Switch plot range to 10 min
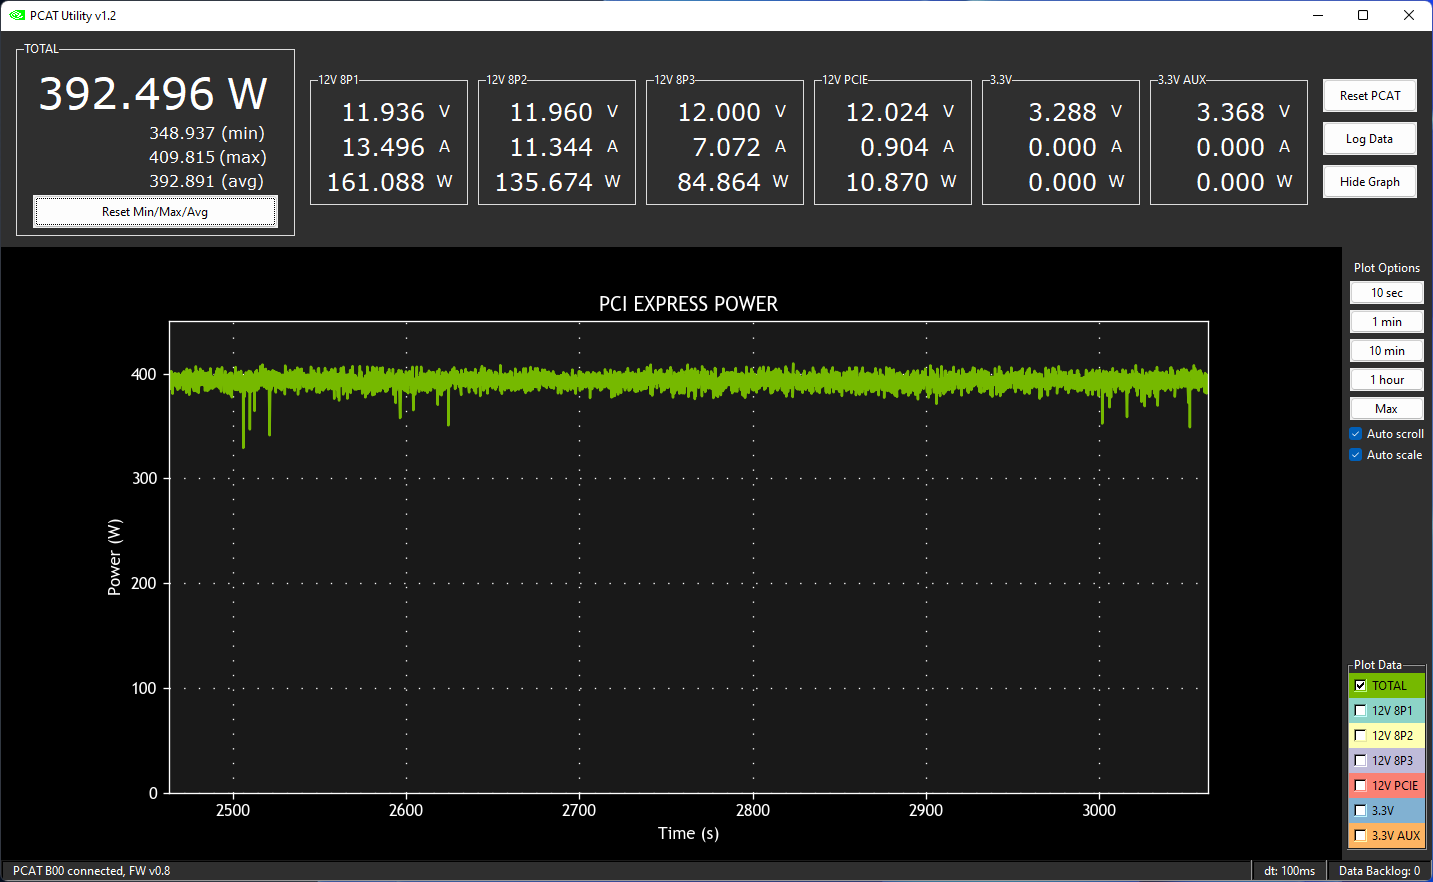This screenshot has height=882, width=1433. point(1386,351)
